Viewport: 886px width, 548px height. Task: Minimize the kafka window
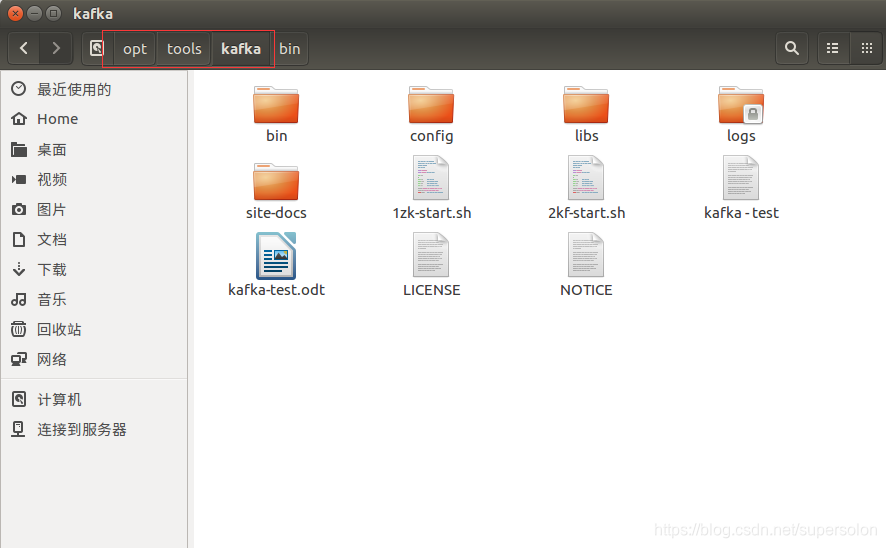[34, 13]
